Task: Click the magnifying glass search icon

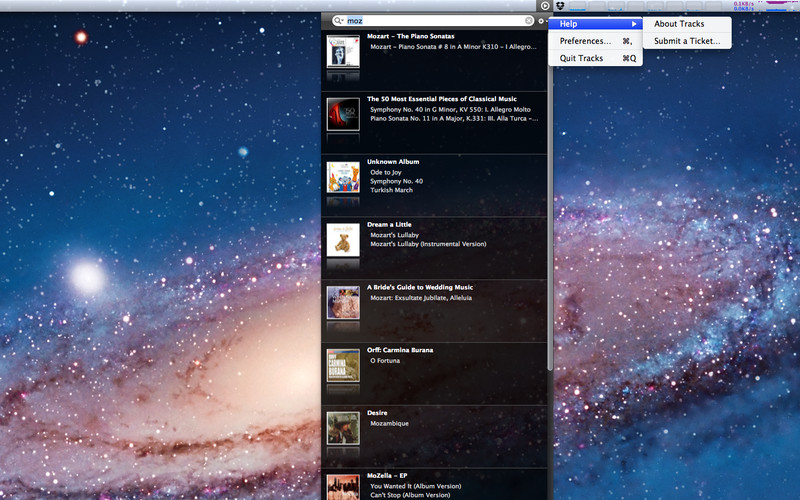Action: (339, 21)
